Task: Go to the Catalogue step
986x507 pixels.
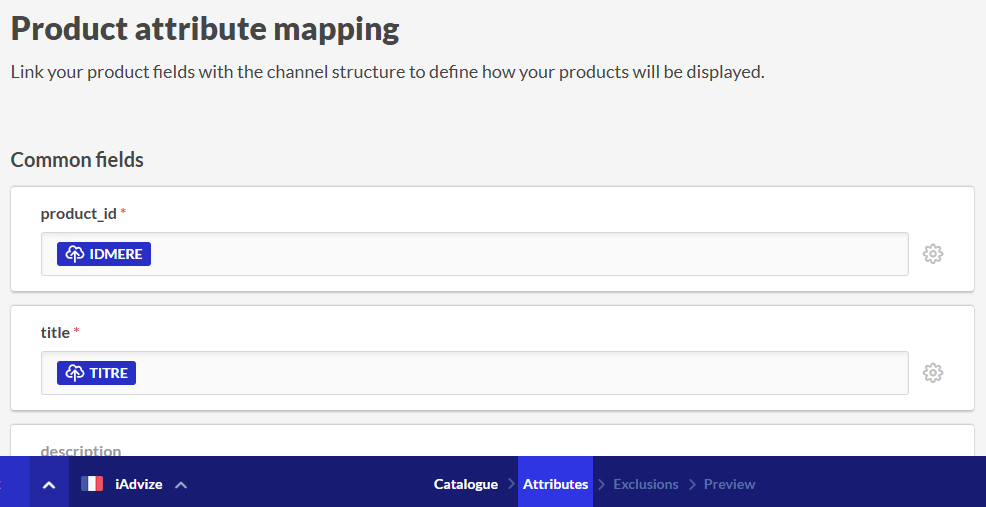Action: pos(465,484)
